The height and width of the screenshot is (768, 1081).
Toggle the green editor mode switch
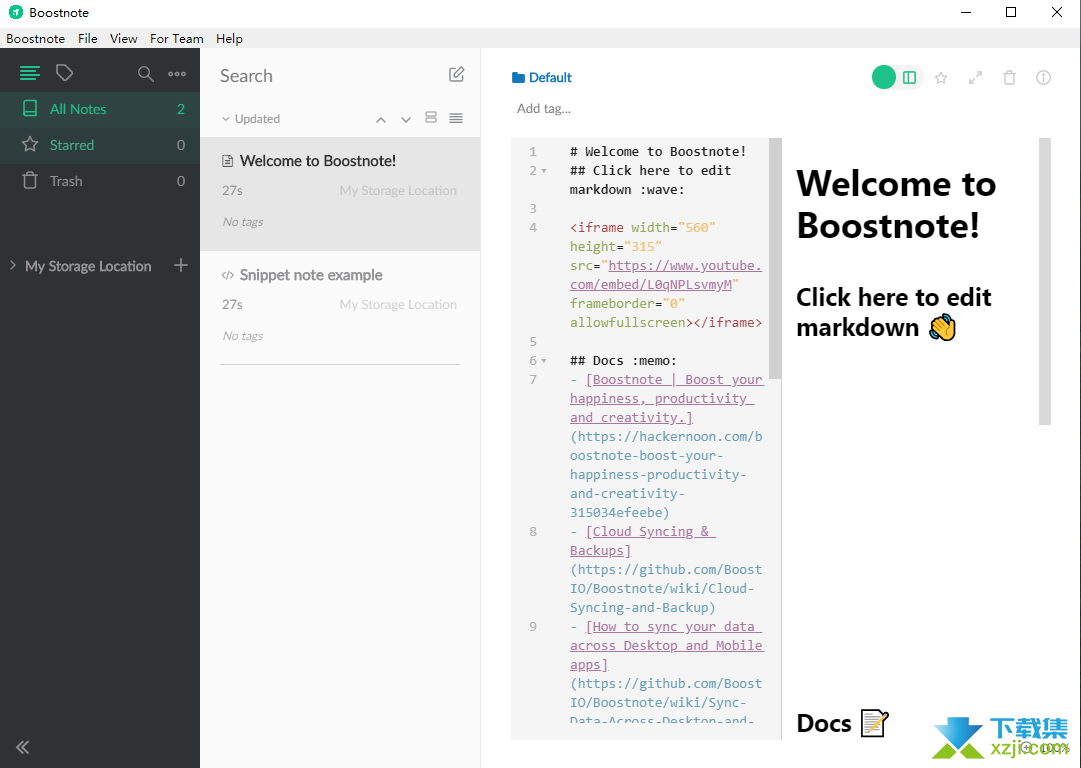click(884, 77)
